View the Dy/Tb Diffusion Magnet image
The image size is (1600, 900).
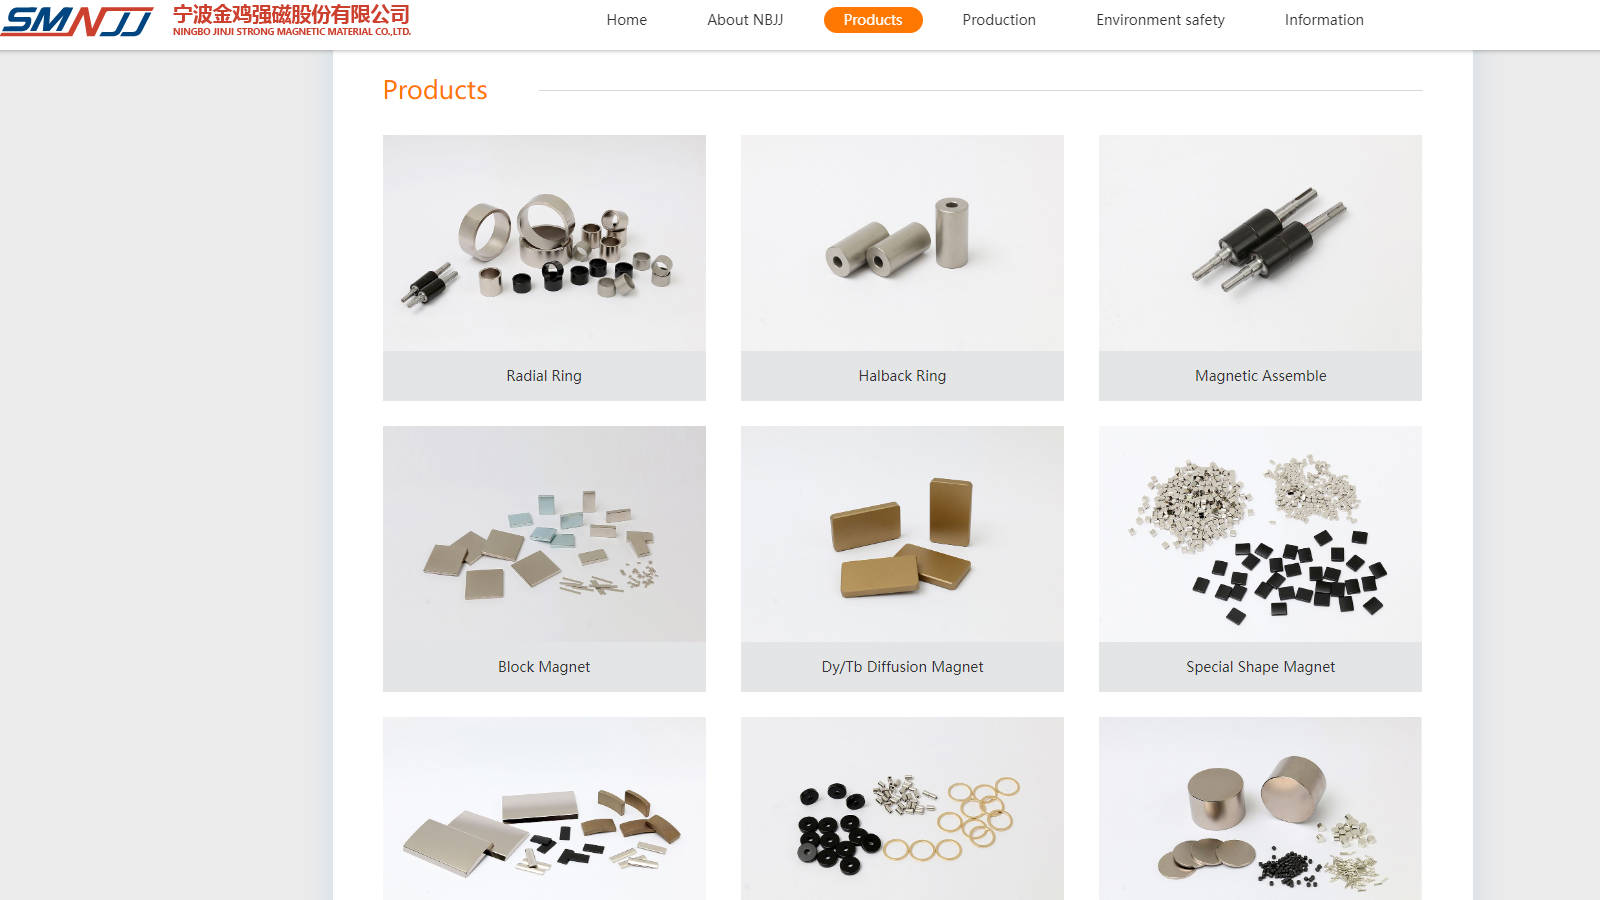[902, 534]
